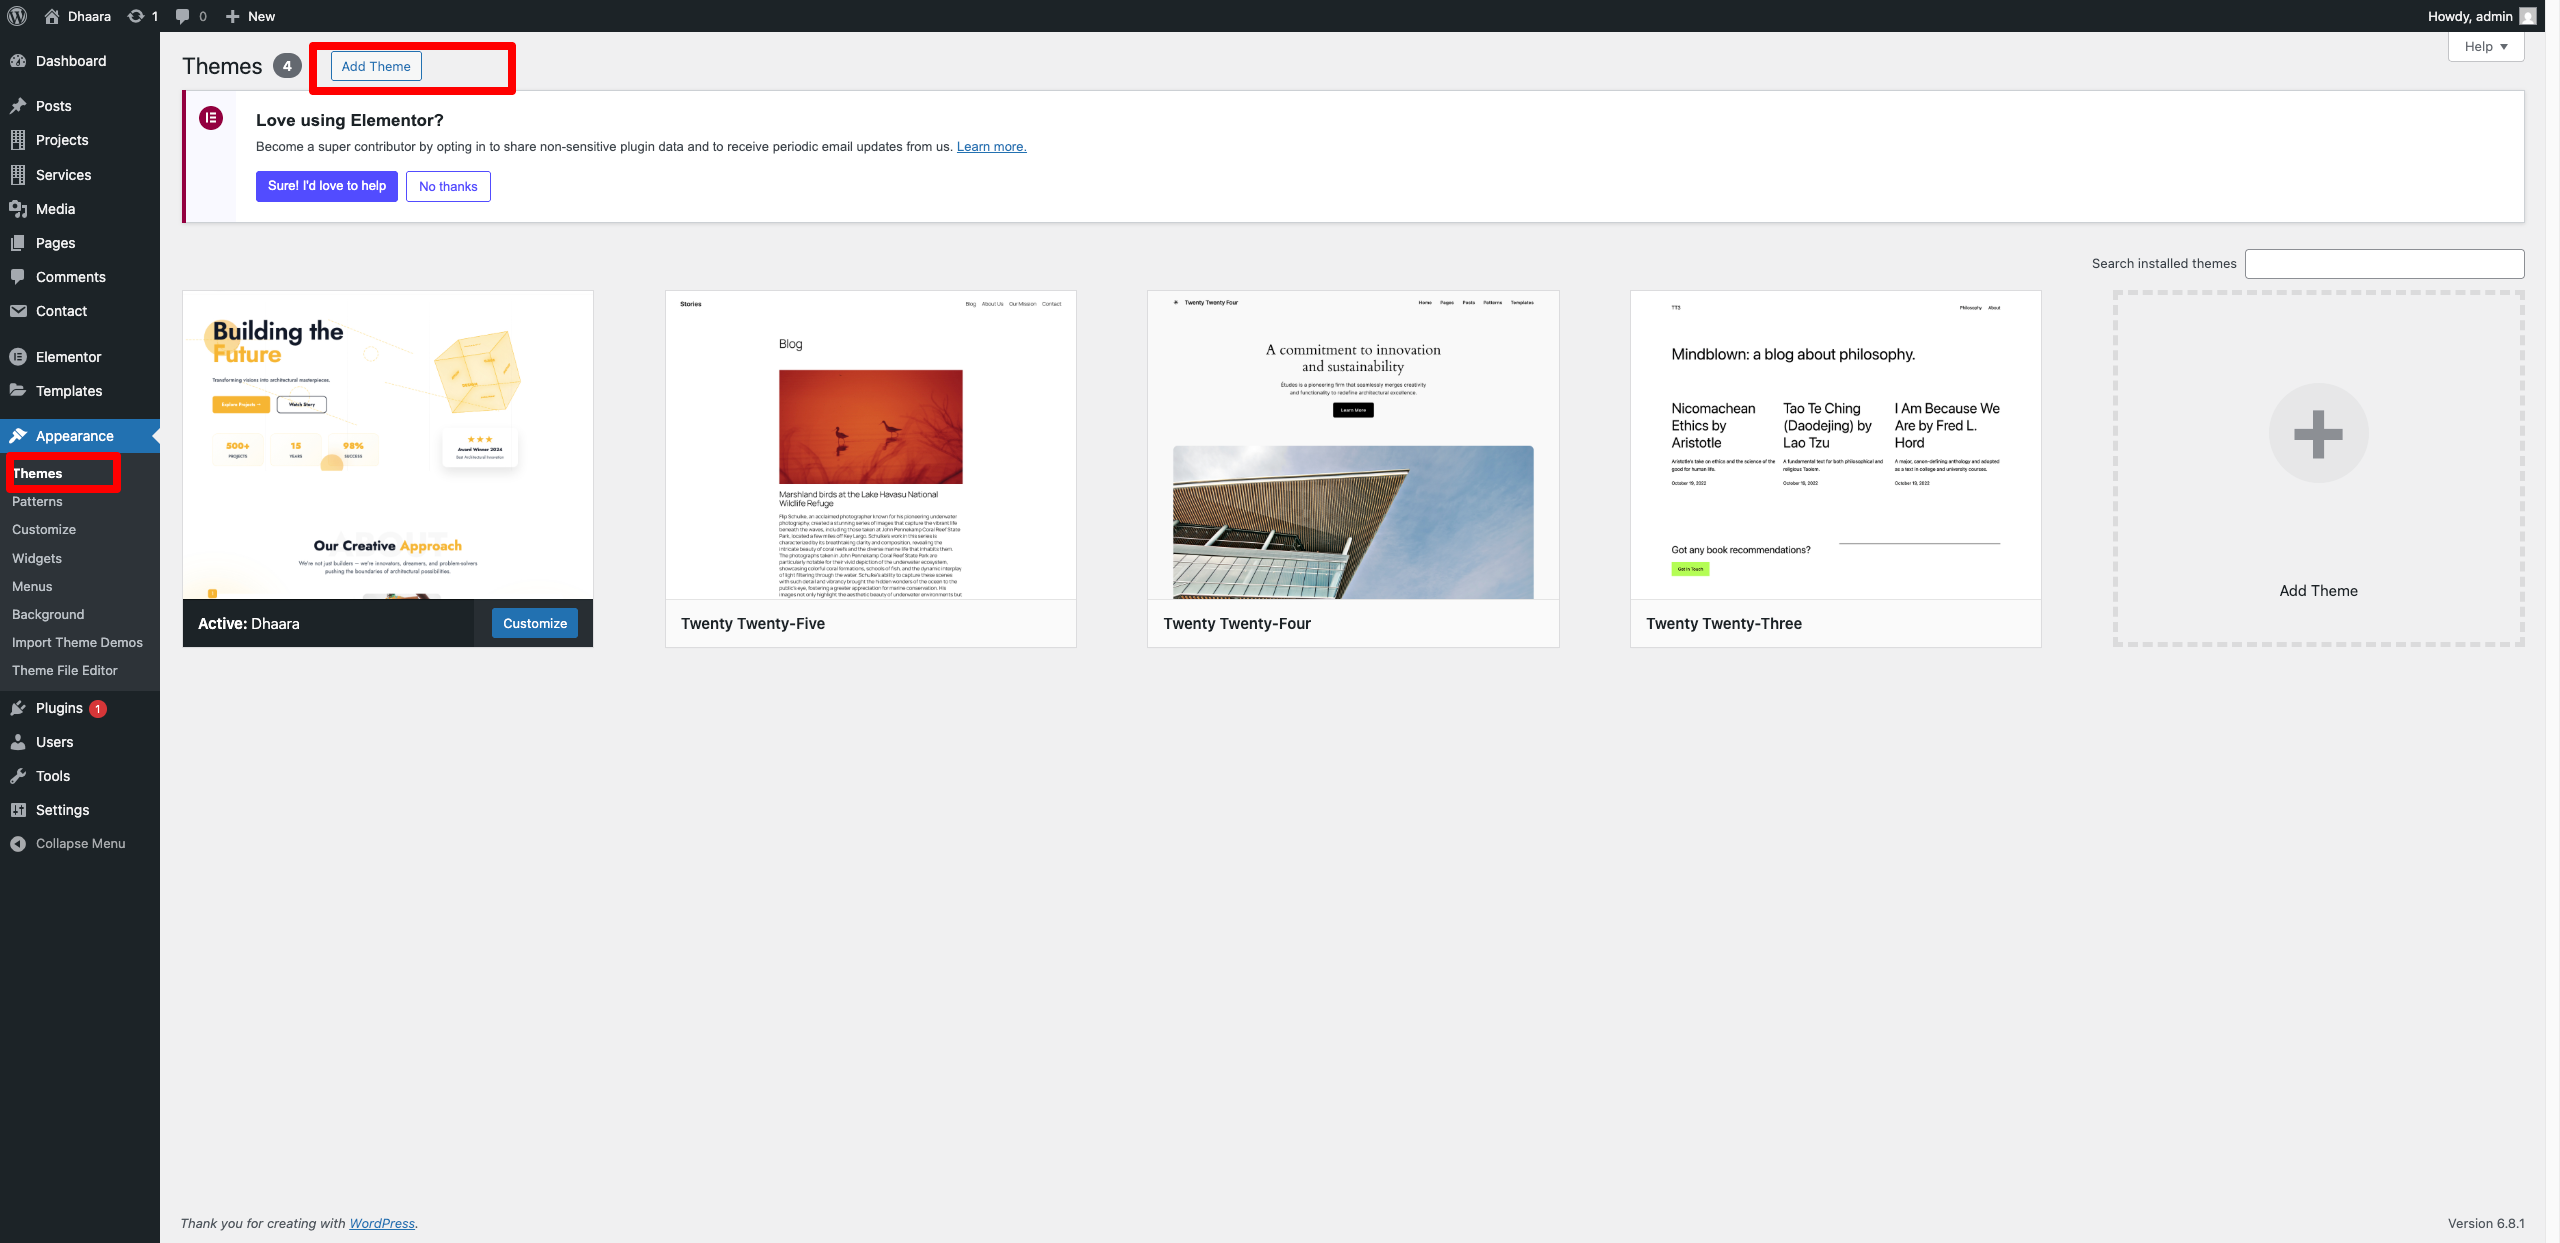The width and height of the screenshot is (2560, 1243).
Task: Click the comments bubble icon in admin bar
Action: coord(182,16)
